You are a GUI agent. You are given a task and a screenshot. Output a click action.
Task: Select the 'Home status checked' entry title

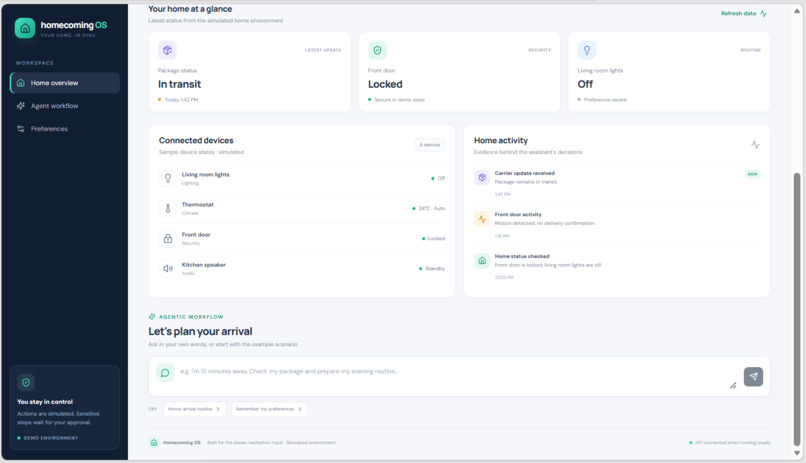tap(522, 256)
